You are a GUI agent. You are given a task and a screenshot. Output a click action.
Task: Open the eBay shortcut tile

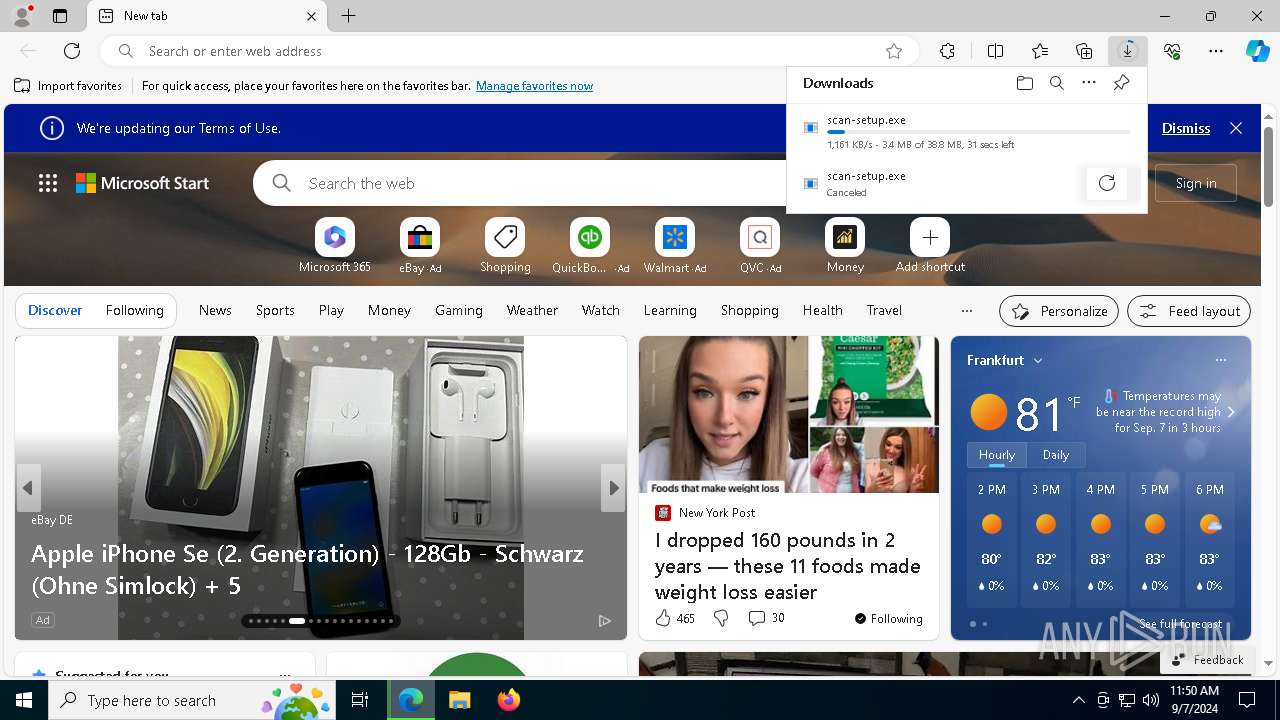tap(420, 246)
